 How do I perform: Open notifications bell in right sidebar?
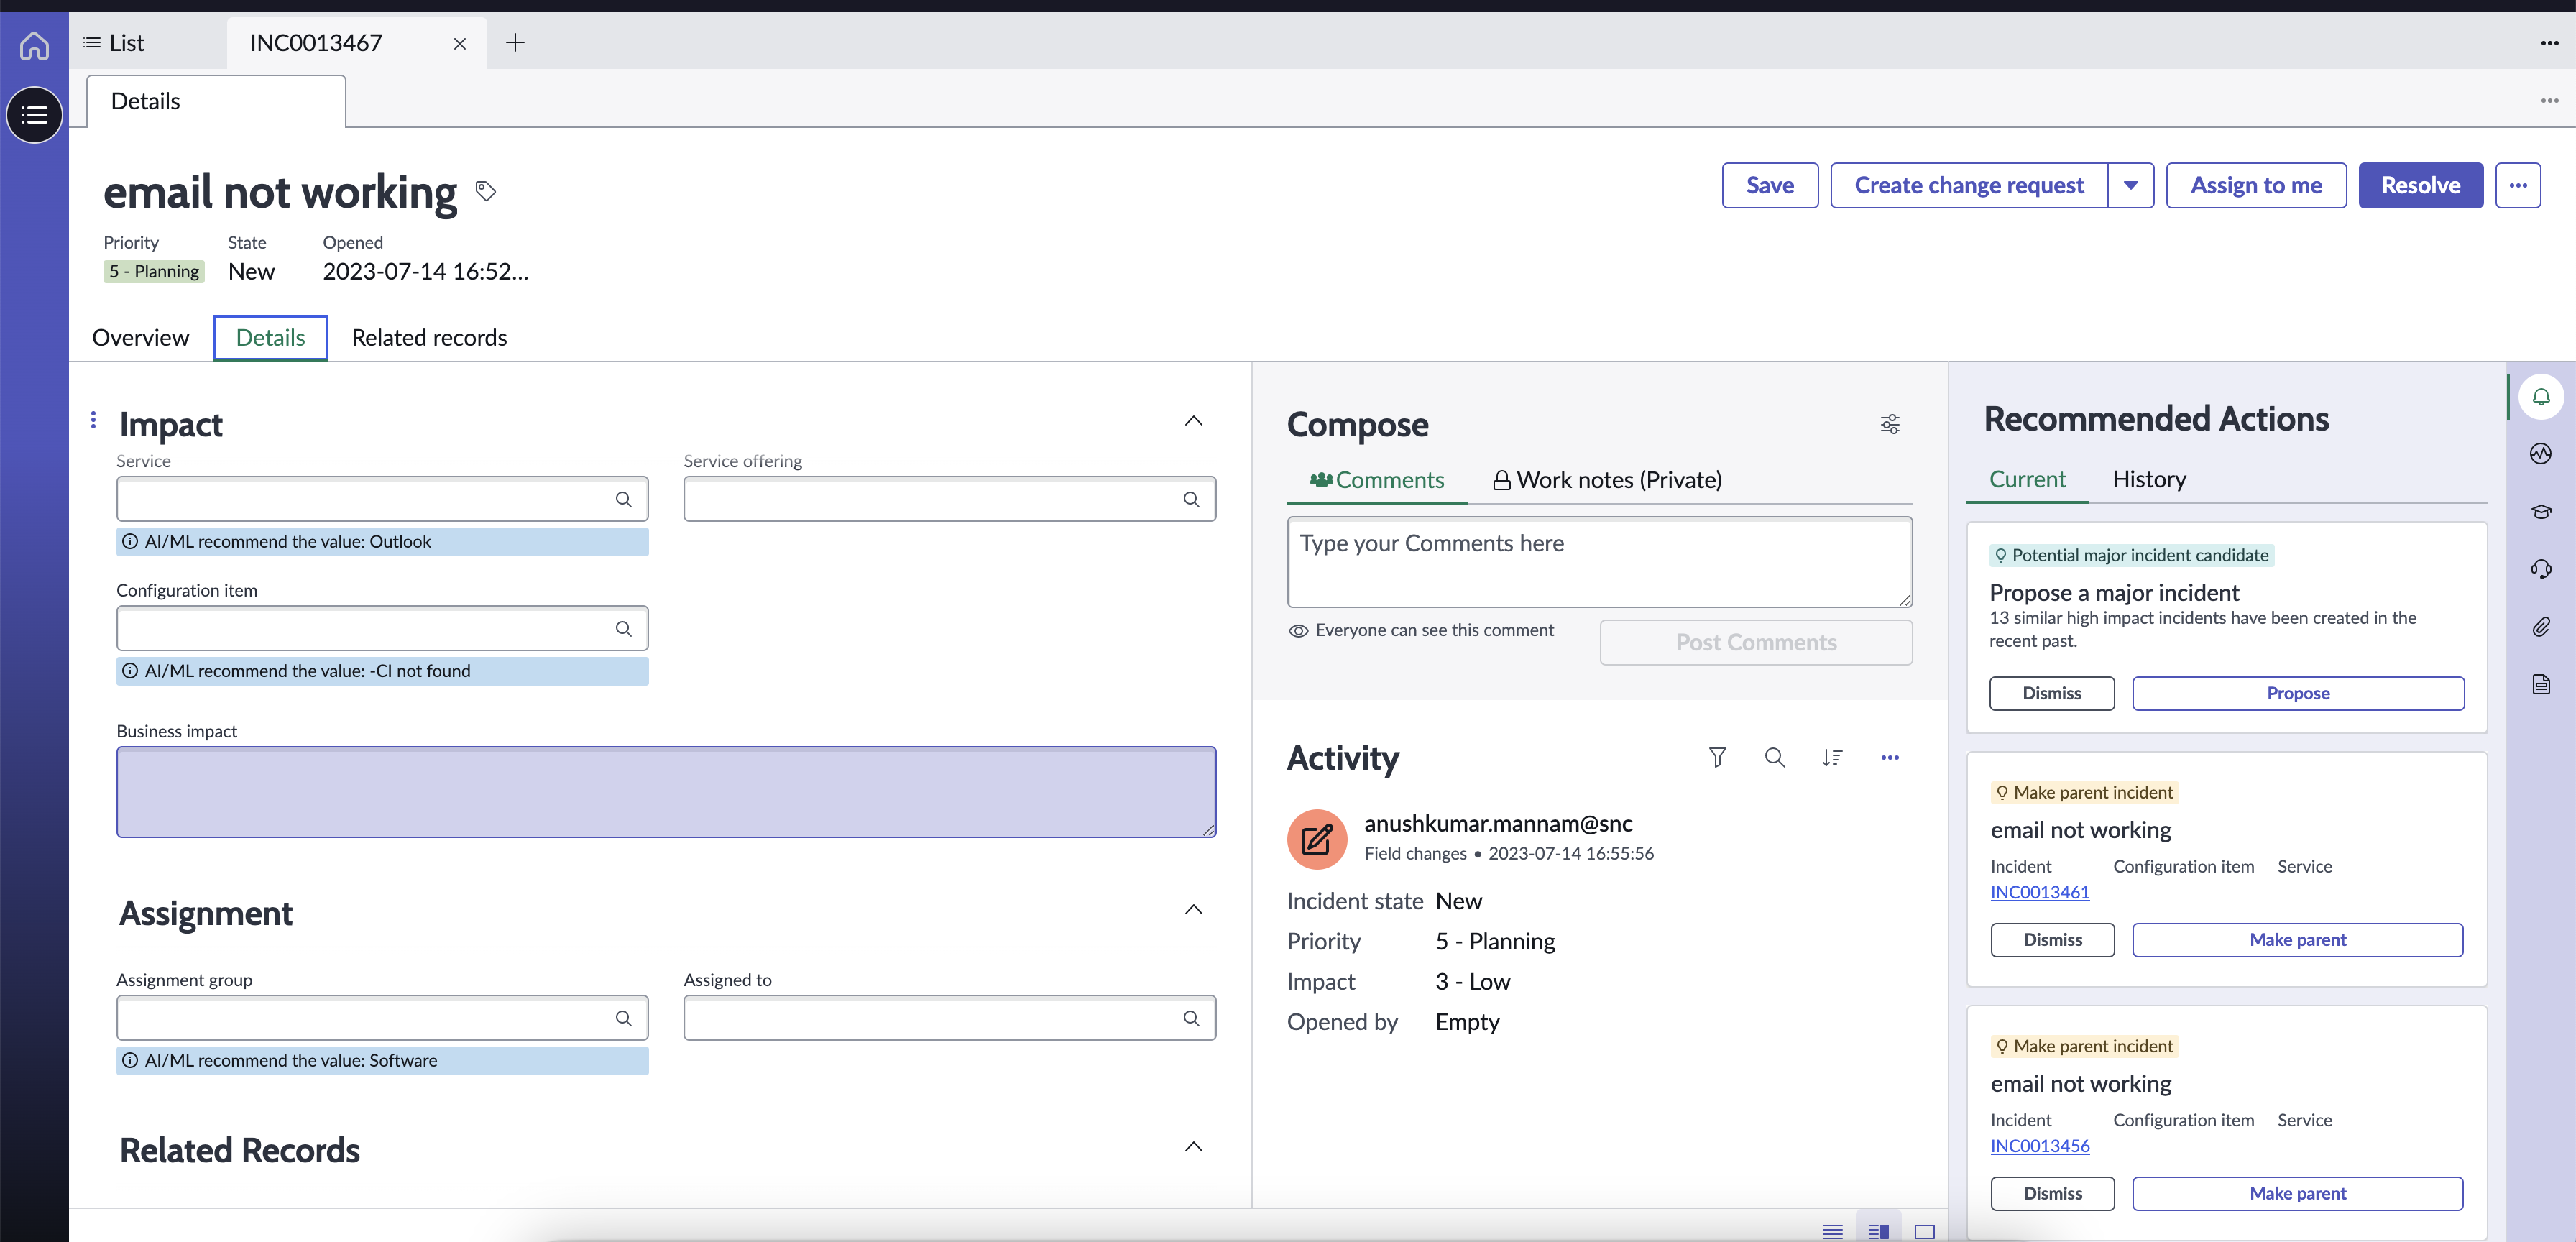click(x=2540, y=397)
